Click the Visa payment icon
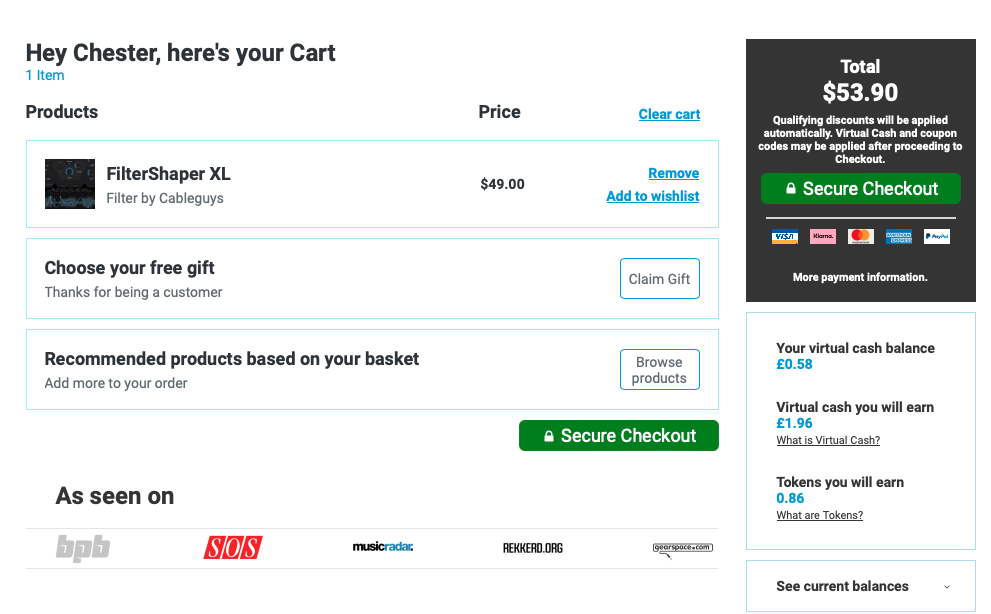Image resolution: width=991 pixels, height=614 pixels. click(x=784, y=236)
